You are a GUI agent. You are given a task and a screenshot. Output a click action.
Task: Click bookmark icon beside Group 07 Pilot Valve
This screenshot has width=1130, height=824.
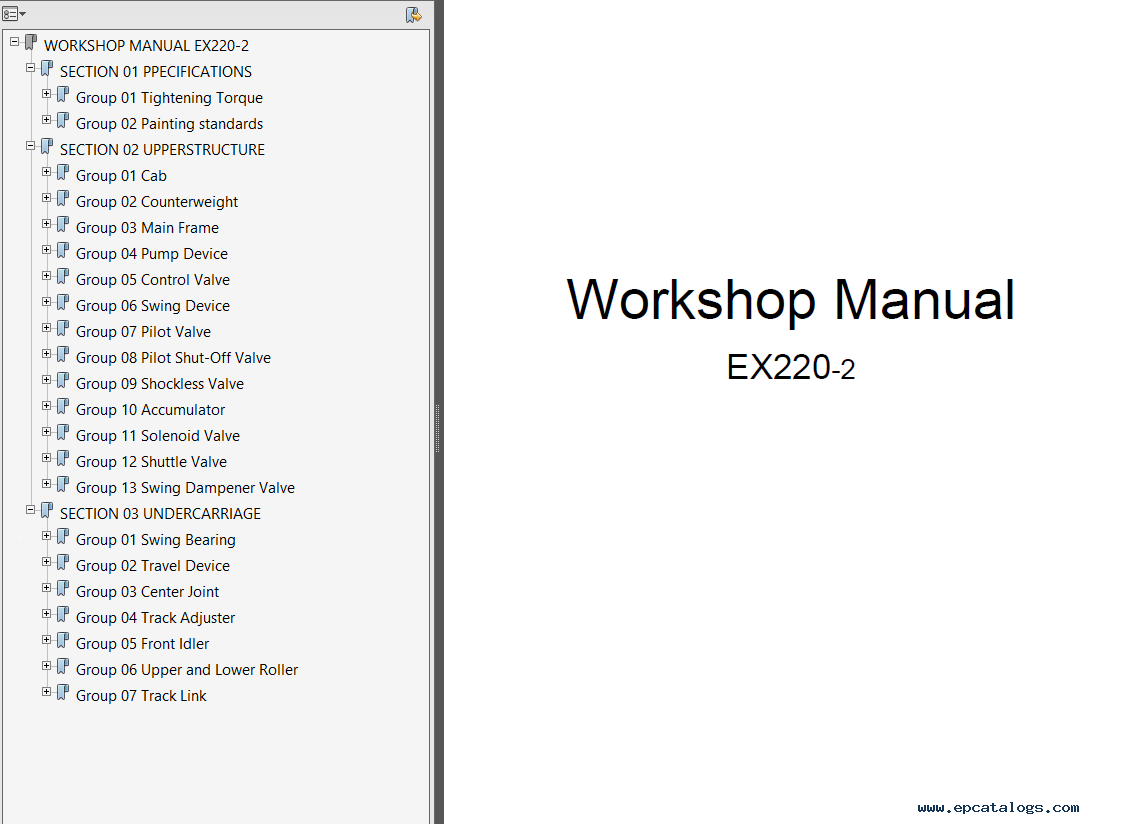[x=63, y=328]
